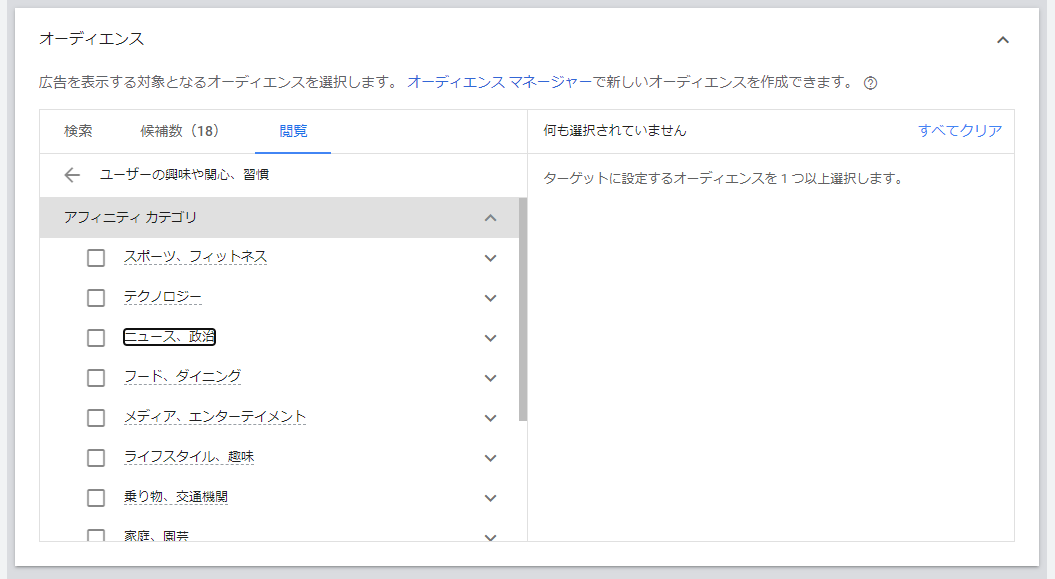Tick the ニュース、政治 checkbox

(x=96, y=338)
